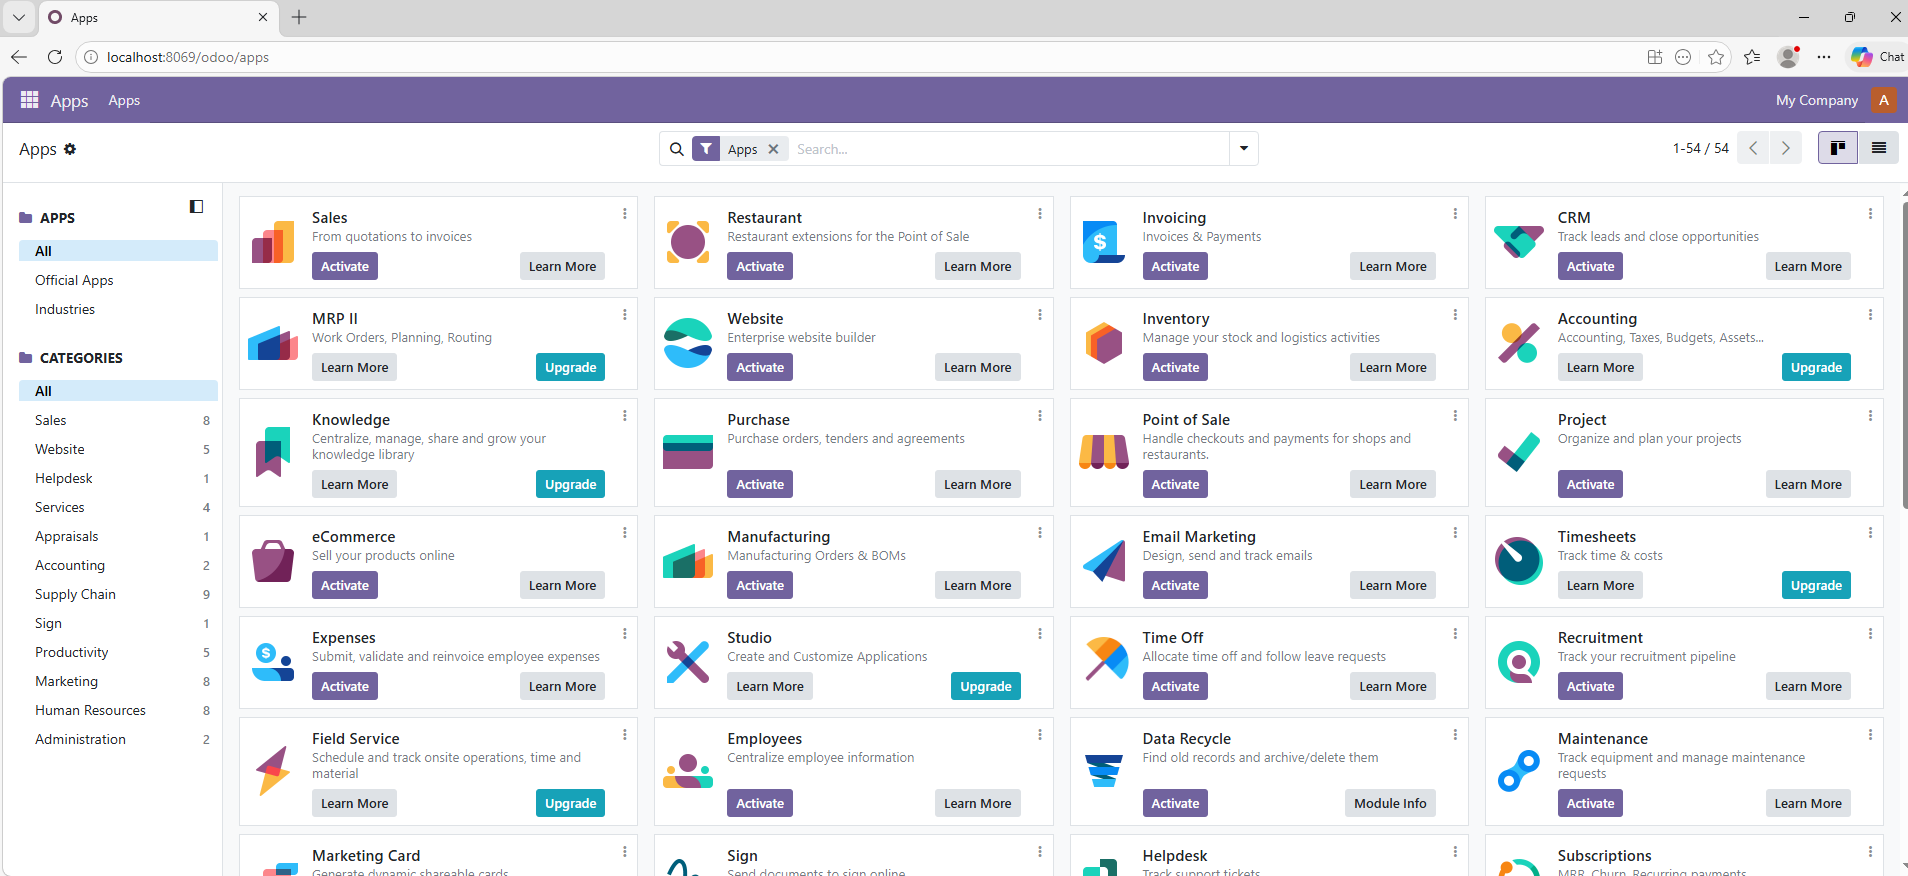This screenshot has height=876, width=1908.
Task: Click the Invoicing app icon
Action: click(1104, 242)
